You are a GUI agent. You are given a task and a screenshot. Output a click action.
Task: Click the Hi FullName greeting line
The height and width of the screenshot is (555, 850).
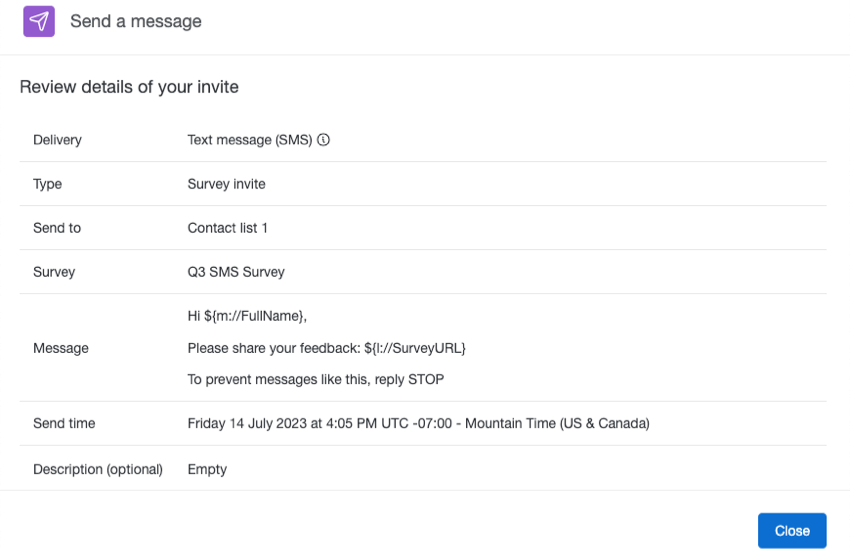[247, 316]
